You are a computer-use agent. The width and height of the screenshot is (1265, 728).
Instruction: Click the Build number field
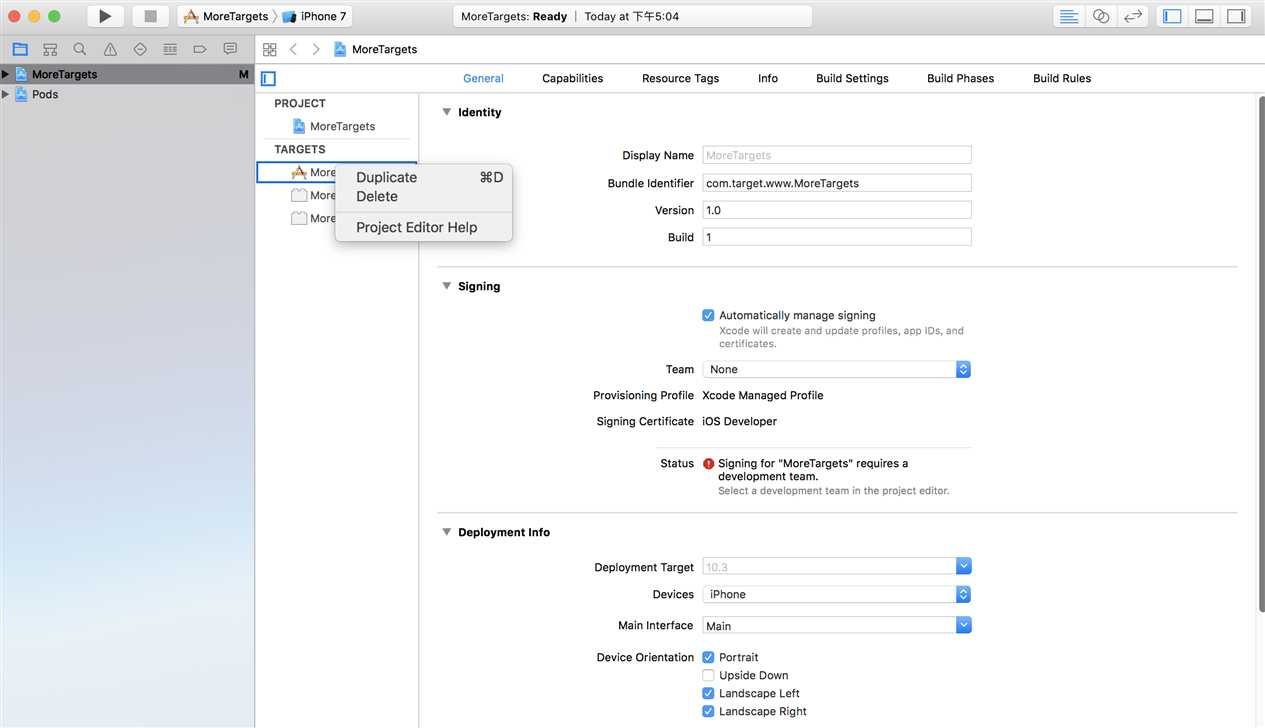pyautogui.click(x=836, y=237)
